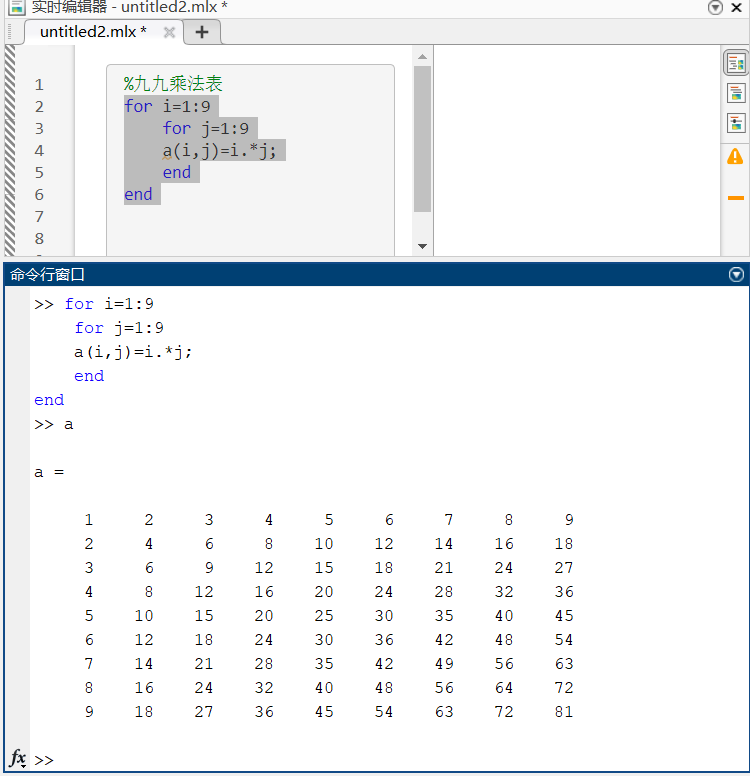Close the live editor panel
The image size is (750, 776).
(x=737, y=7)
